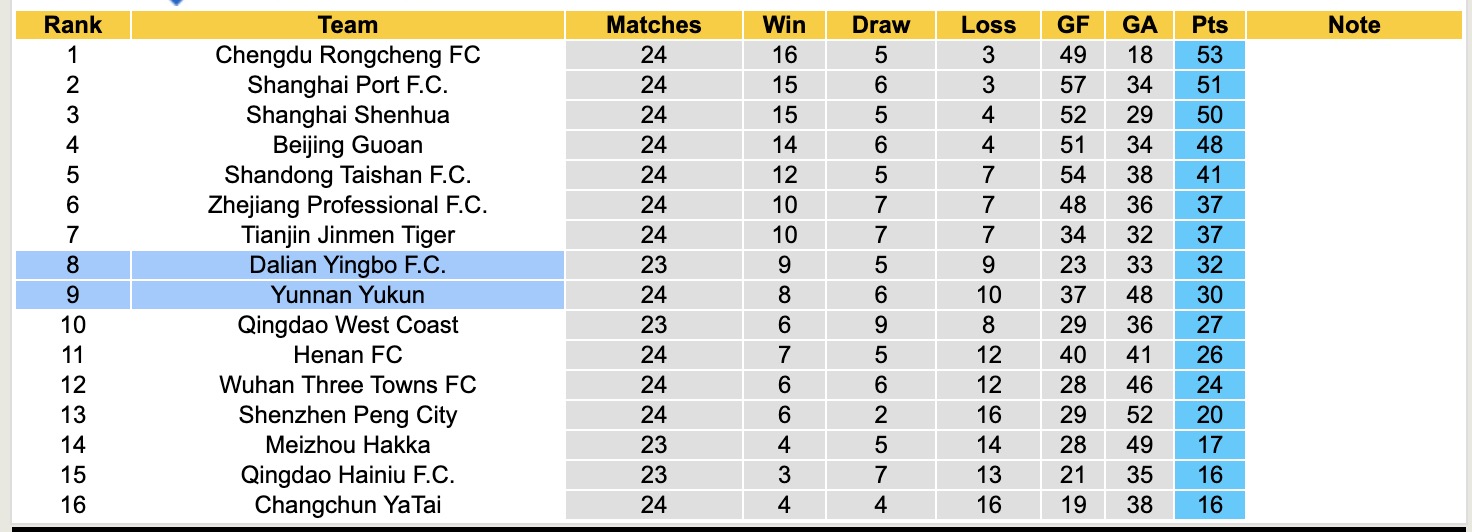The height and width of the screenshot is (532, 1472).
Task: Click the 53 points cell for Chengdu
Action: click(1210, 55)
